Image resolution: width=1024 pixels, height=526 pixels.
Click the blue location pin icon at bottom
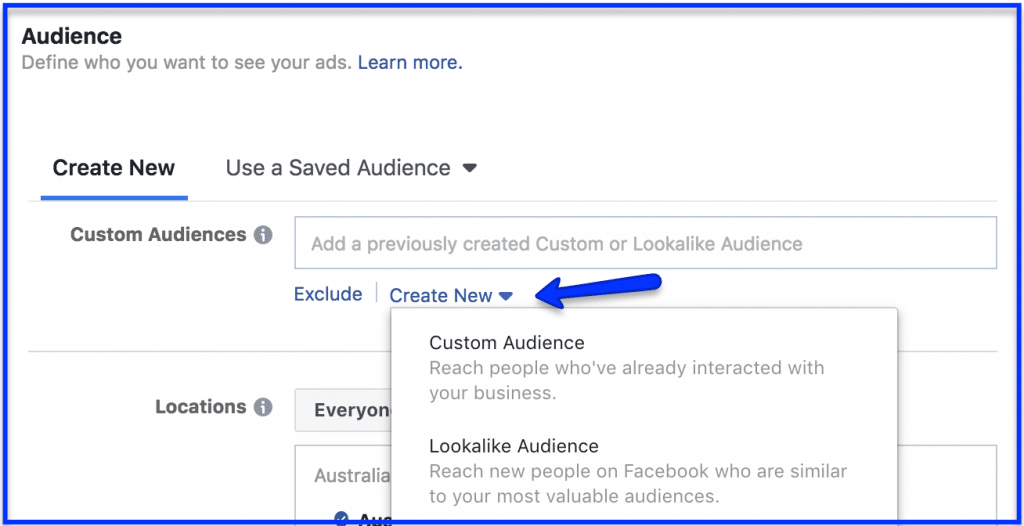click(x=341, y=519)
